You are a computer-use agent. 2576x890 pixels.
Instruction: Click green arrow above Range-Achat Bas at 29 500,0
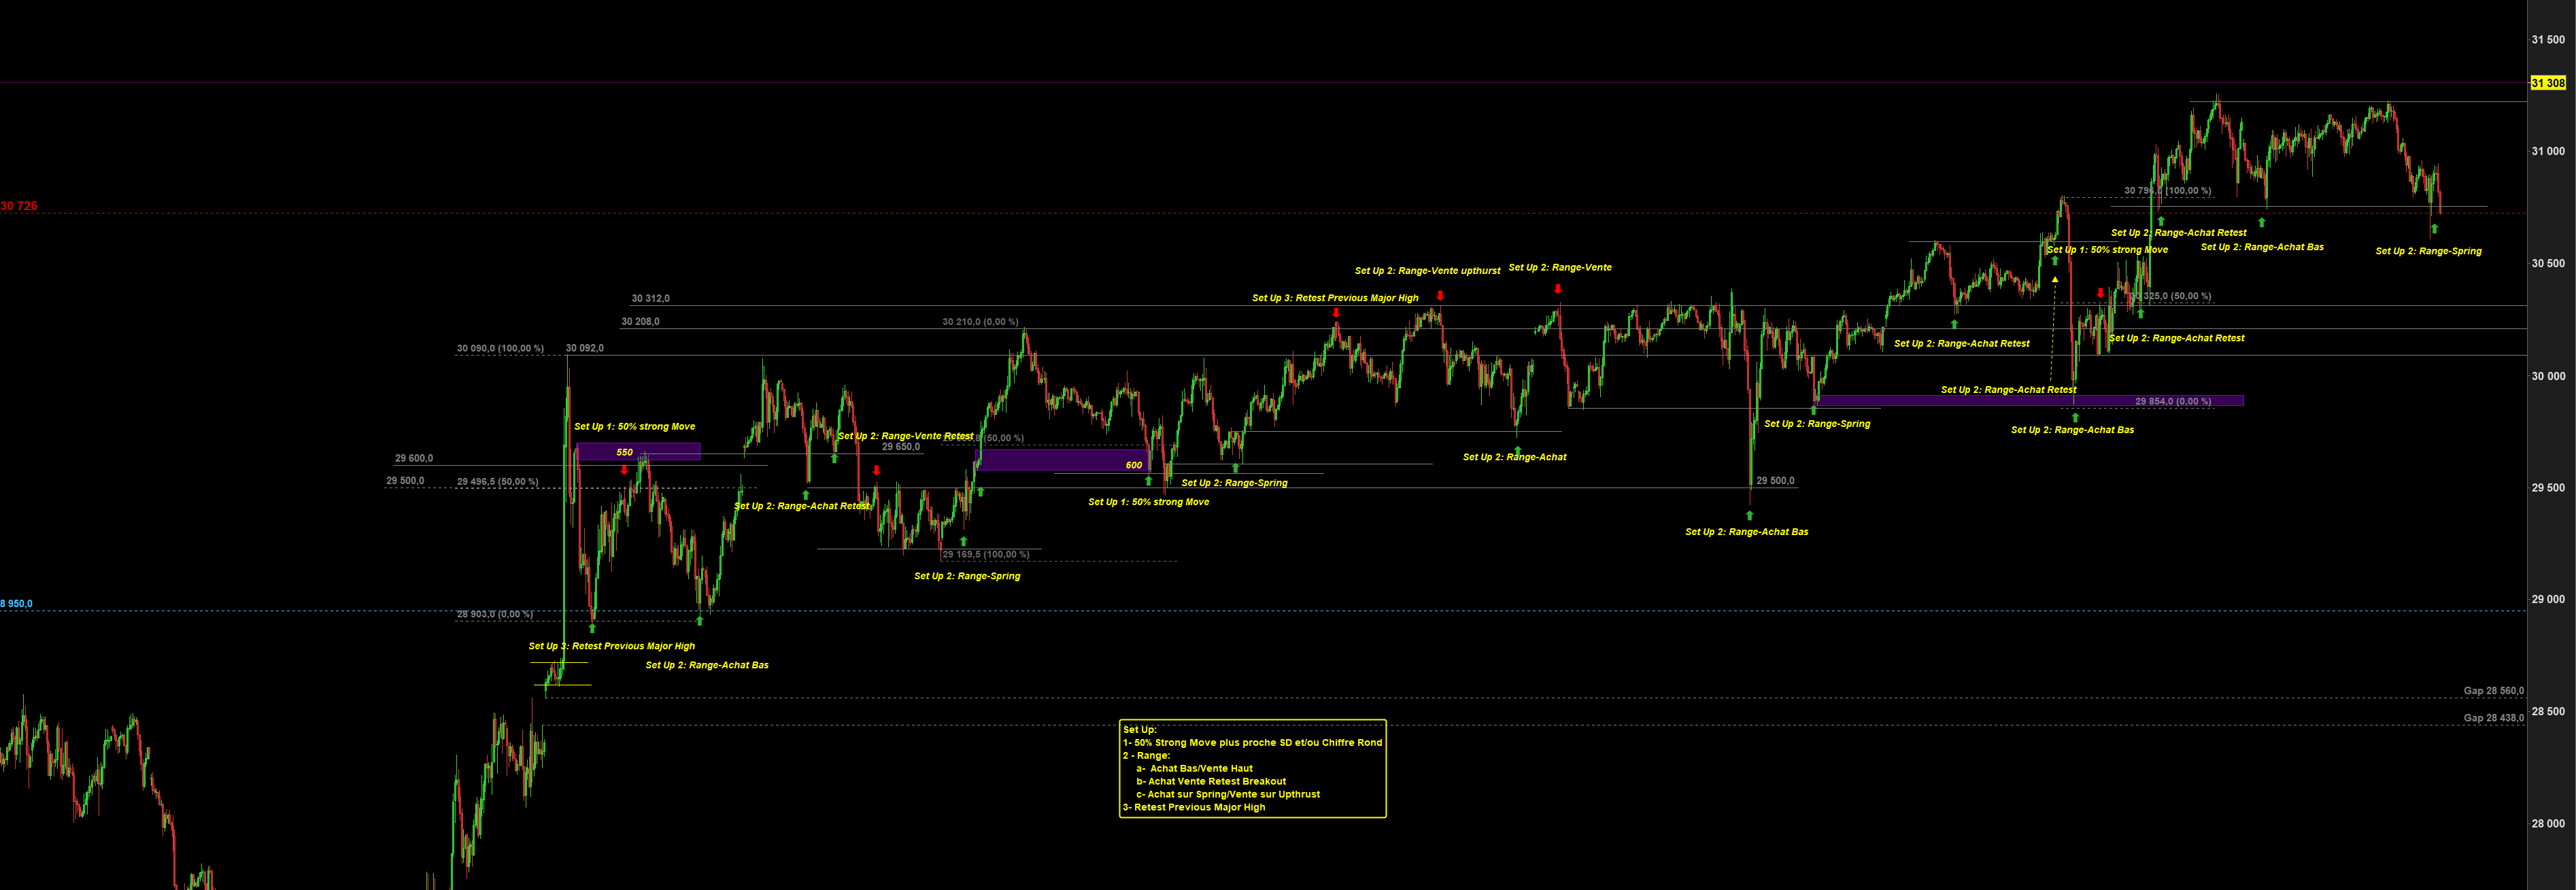click(x=1750, y=516)
